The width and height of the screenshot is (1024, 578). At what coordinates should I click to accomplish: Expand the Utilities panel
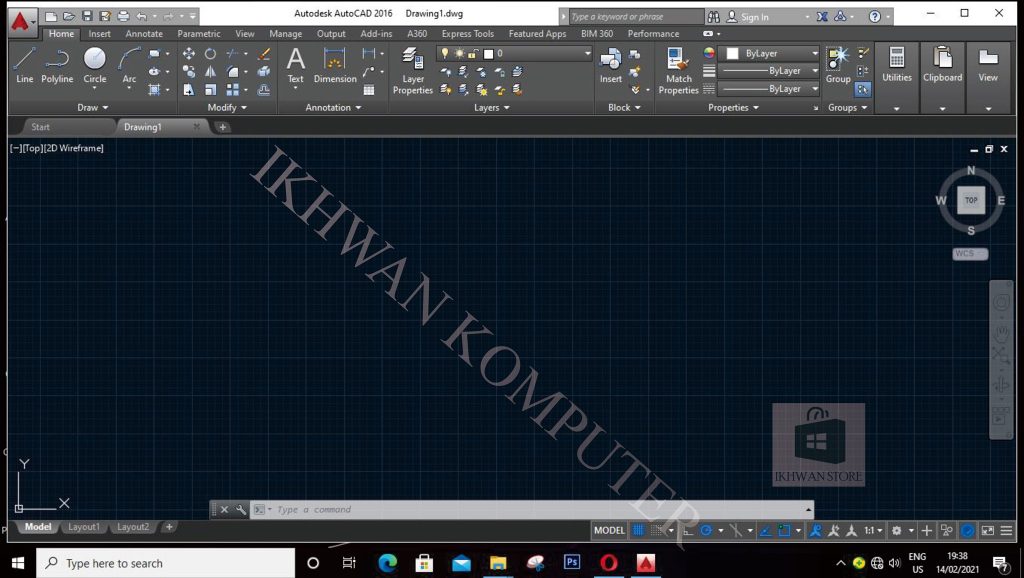coord(897,108)
